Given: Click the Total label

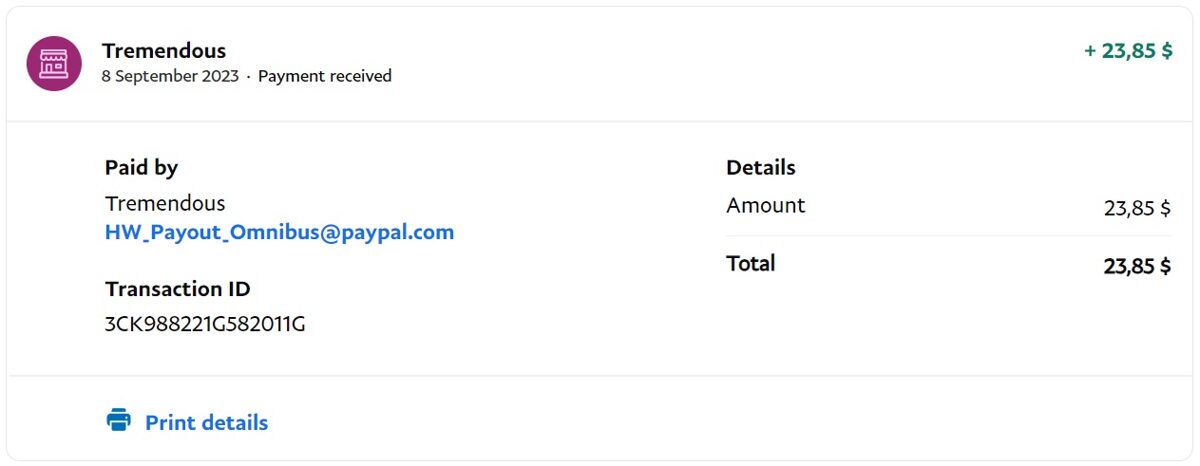Looking at the screenshot, I should point(750,264).
